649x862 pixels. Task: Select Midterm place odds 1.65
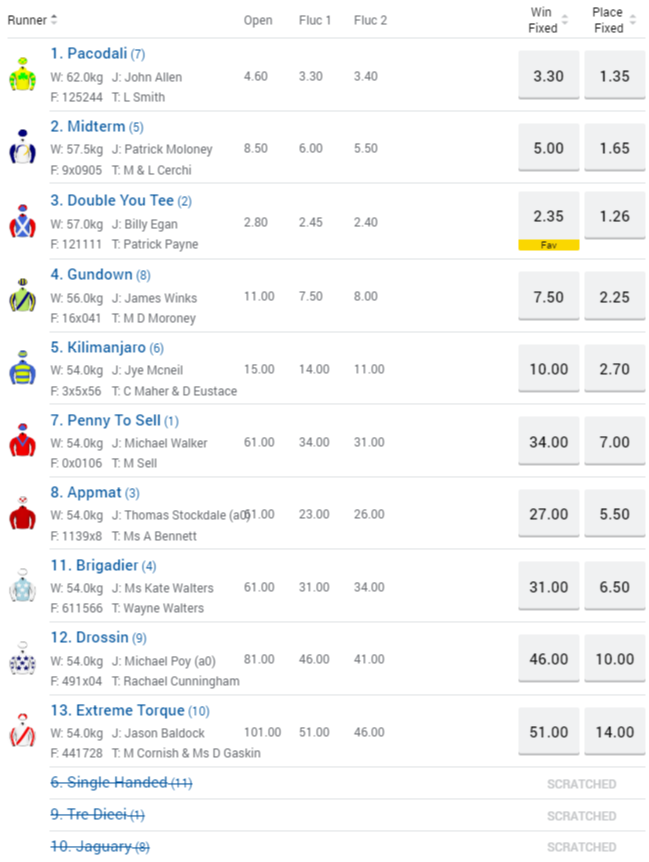pos(614,148)
